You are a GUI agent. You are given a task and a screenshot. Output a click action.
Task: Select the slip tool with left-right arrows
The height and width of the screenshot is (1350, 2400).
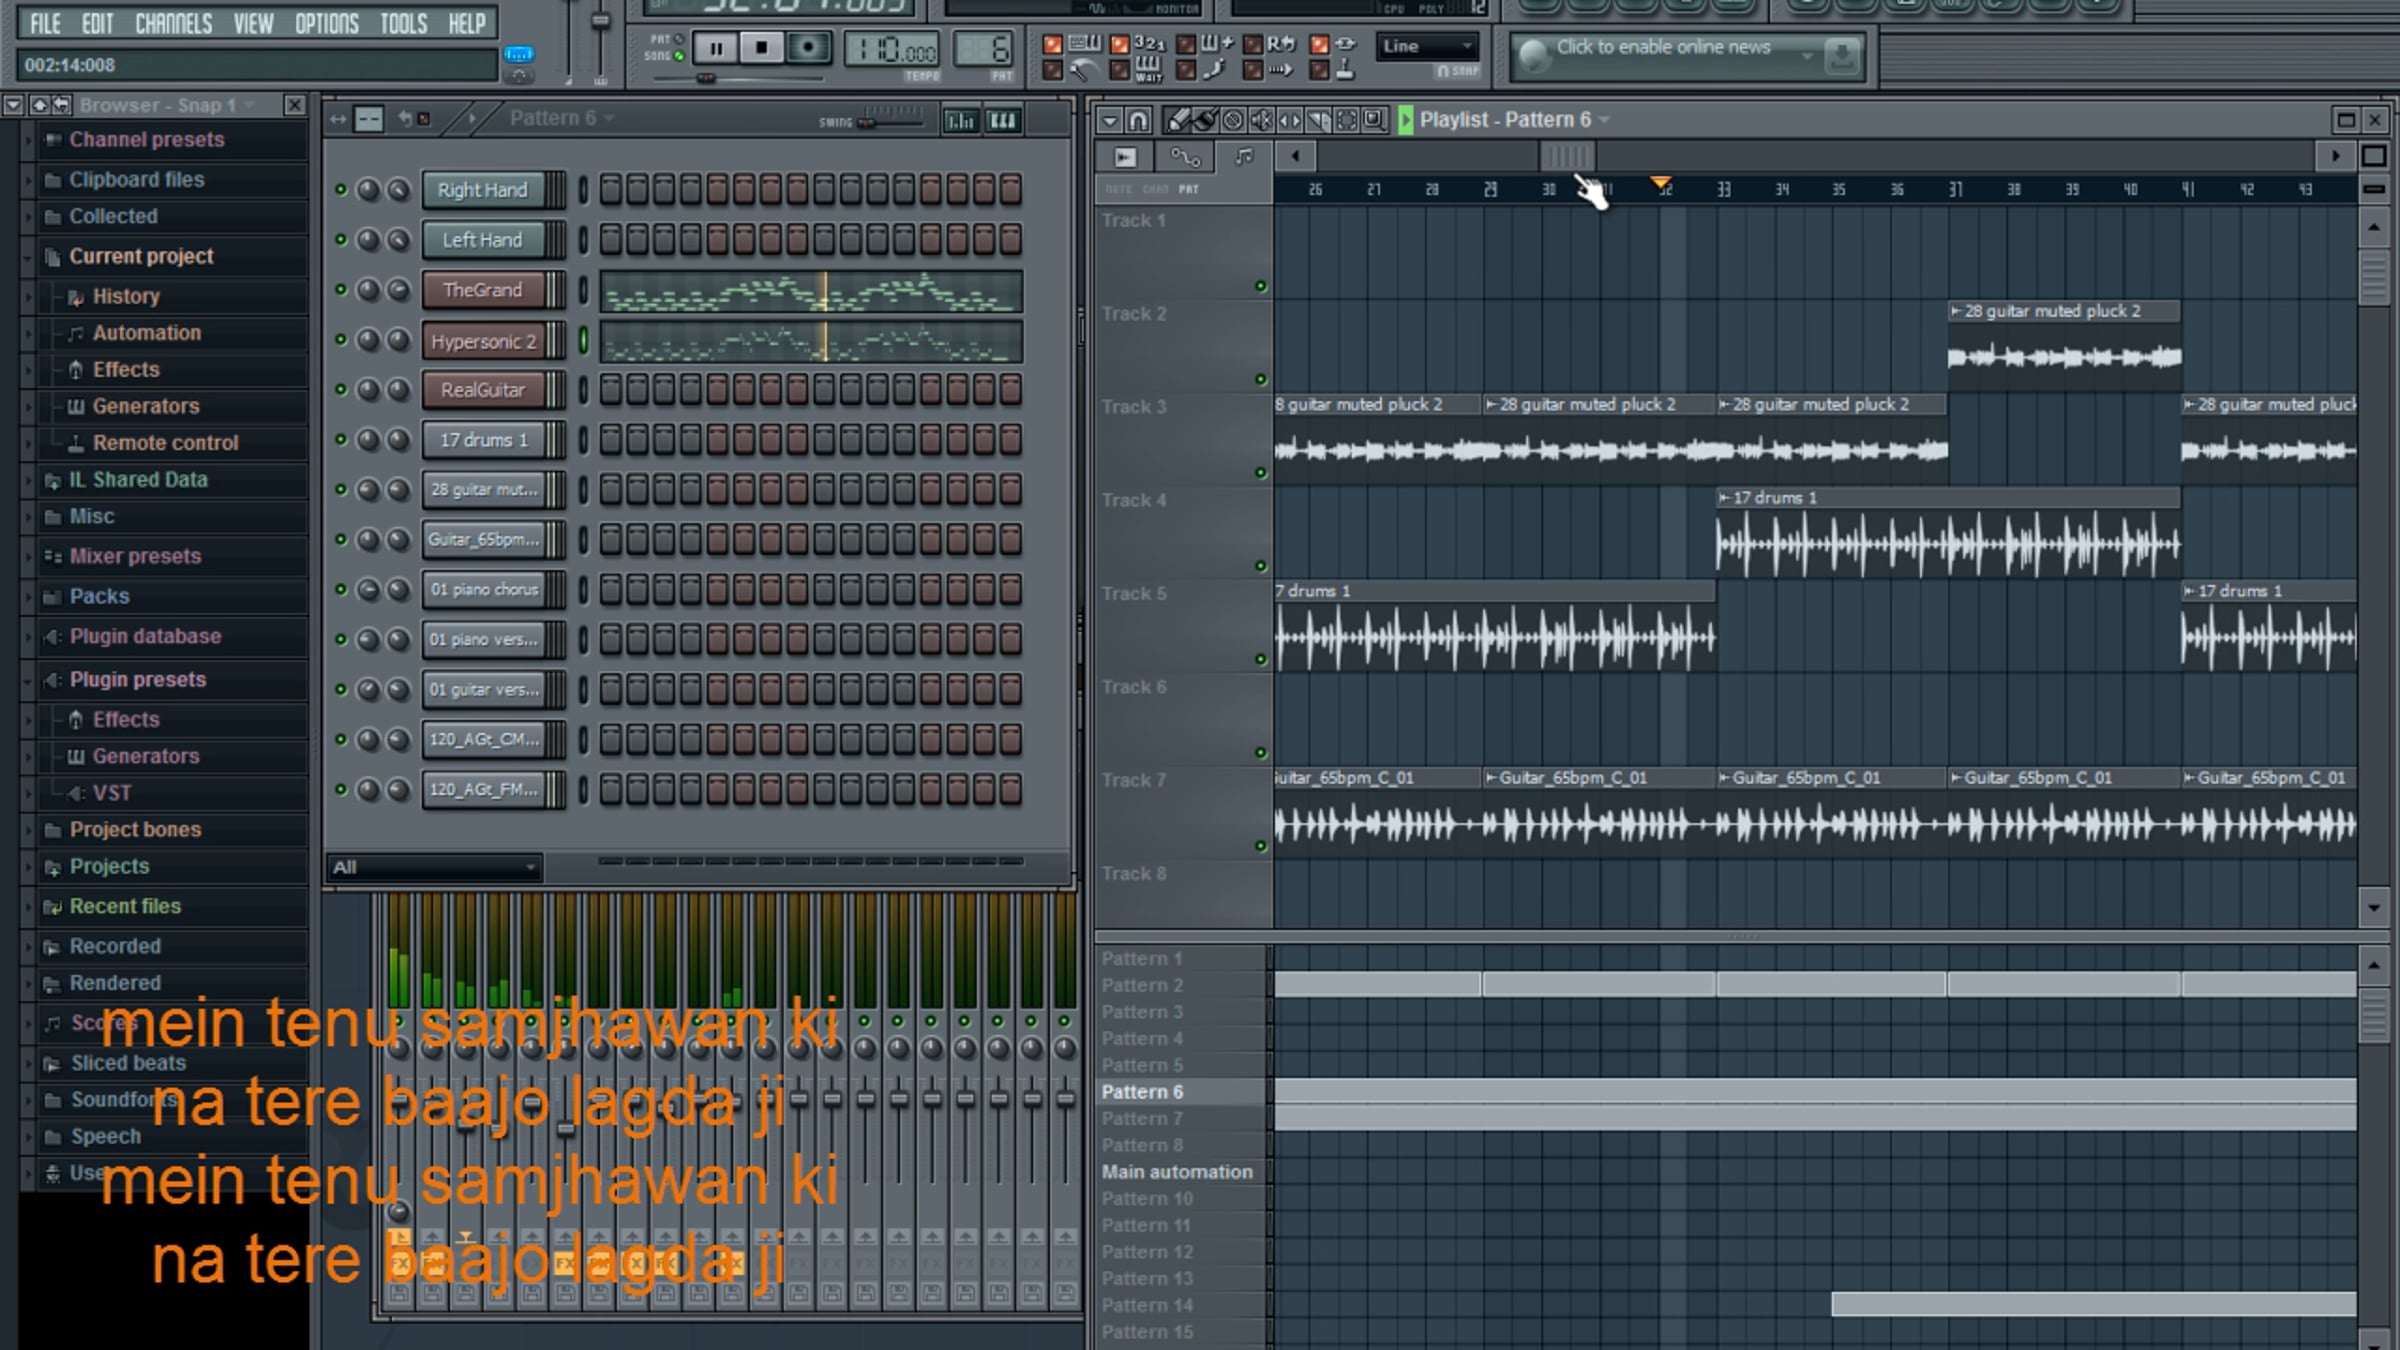pyautogui.click(x=1290, y=120)
